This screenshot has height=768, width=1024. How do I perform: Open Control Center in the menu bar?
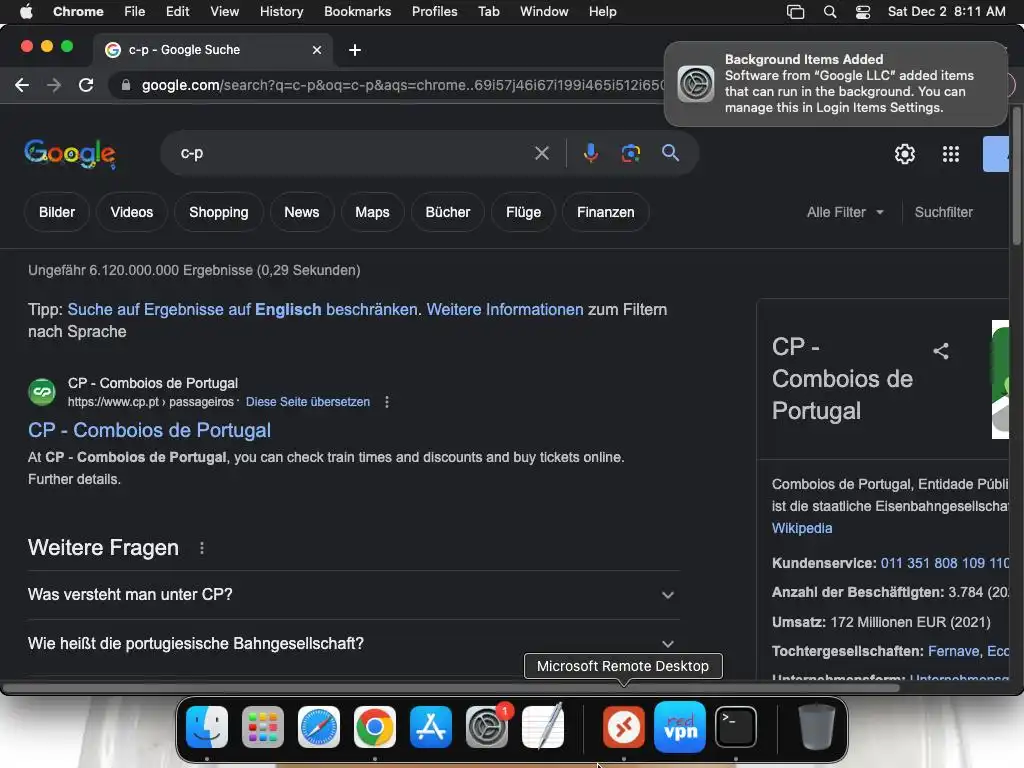863,12
